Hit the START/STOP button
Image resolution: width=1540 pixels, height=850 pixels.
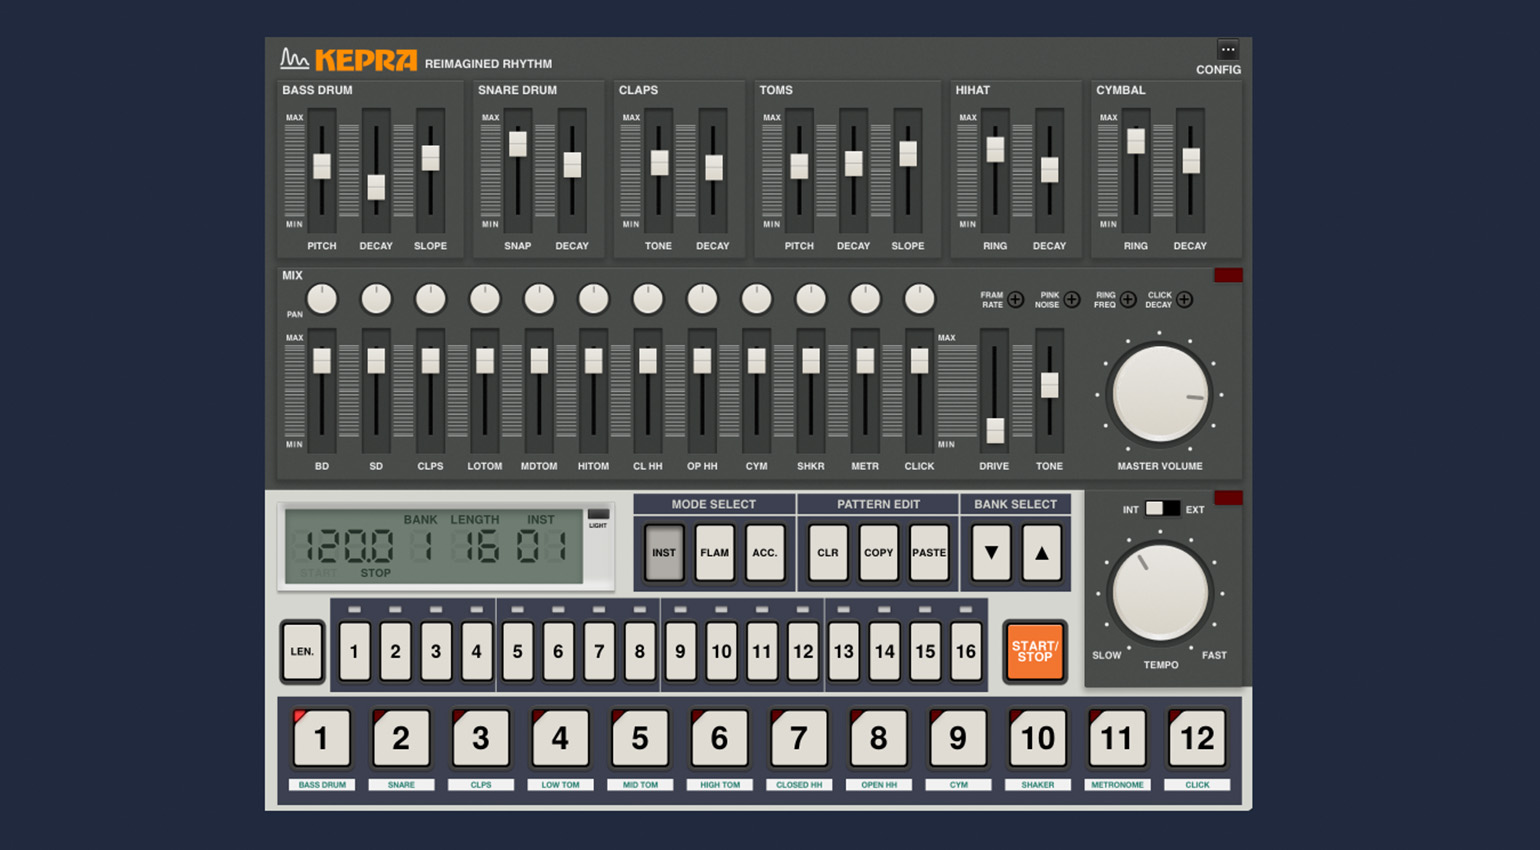pos(1035,652)
